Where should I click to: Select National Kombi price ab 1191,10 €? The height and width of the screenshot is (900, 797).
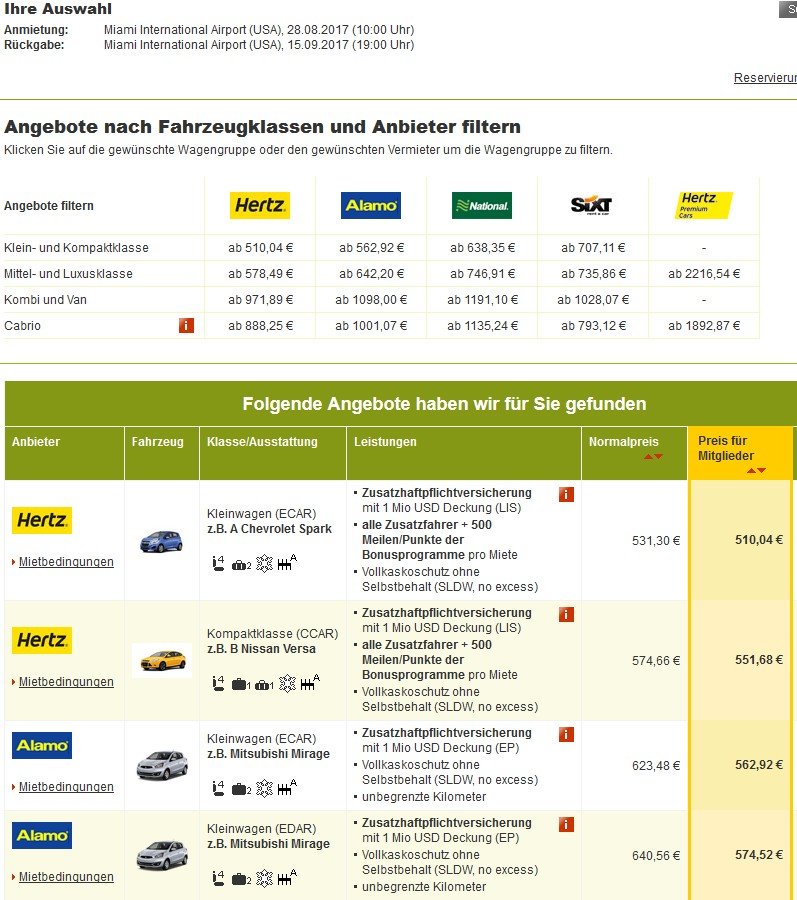coord(483,300)
